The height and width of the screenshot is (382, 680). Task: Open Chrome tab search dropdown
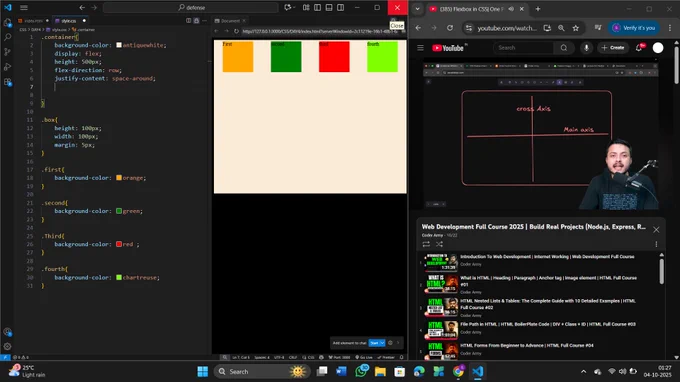(x=417, y=9)
